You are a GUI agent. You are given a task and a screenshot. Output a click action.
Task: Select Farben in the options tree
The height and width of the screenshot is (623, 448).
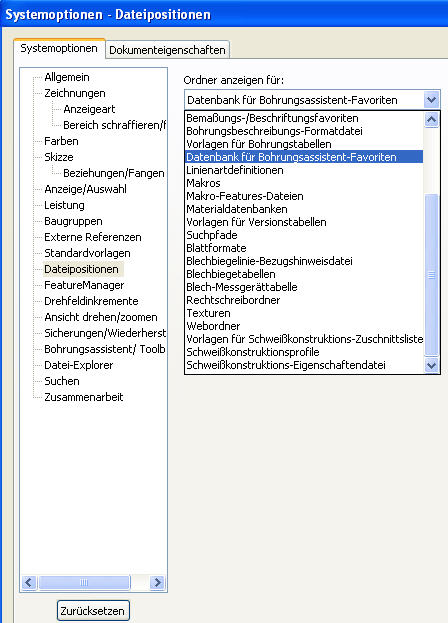click(x=61, y=141)
